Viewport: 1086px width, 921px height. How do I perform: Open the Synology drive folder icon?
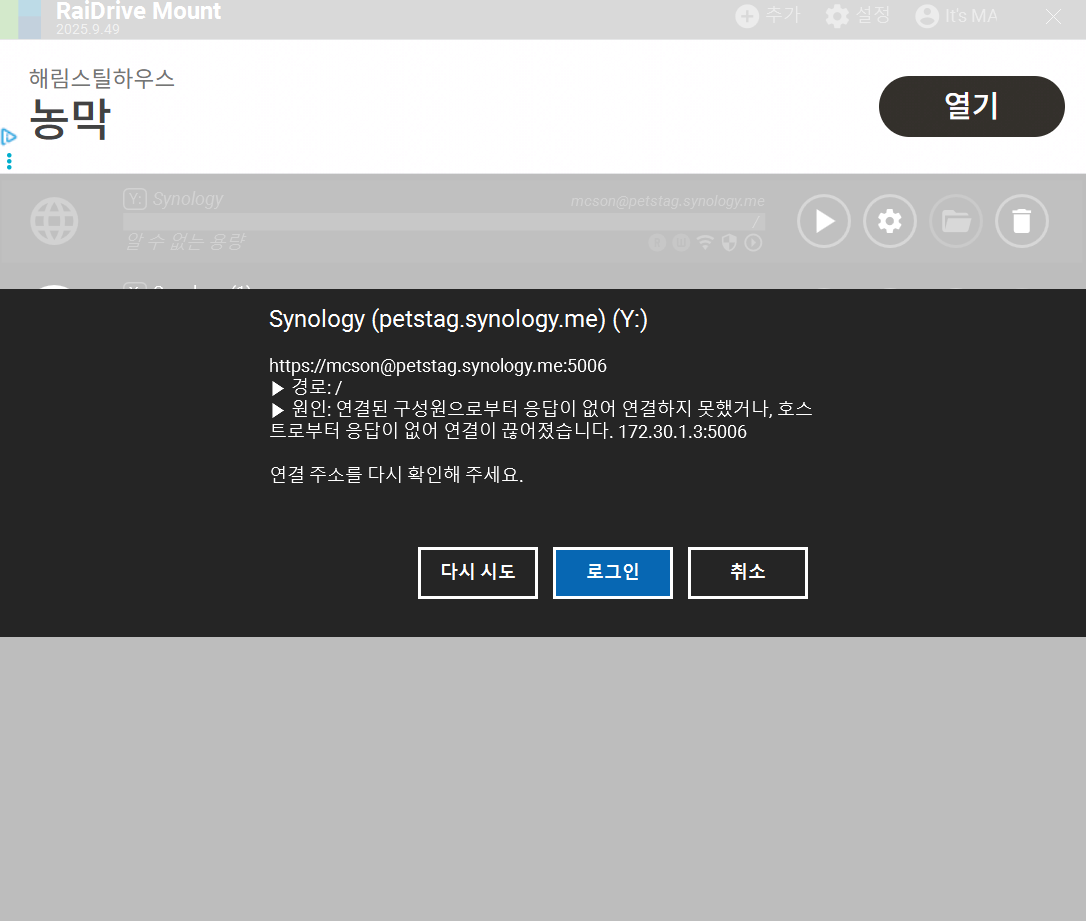point(956,221)
